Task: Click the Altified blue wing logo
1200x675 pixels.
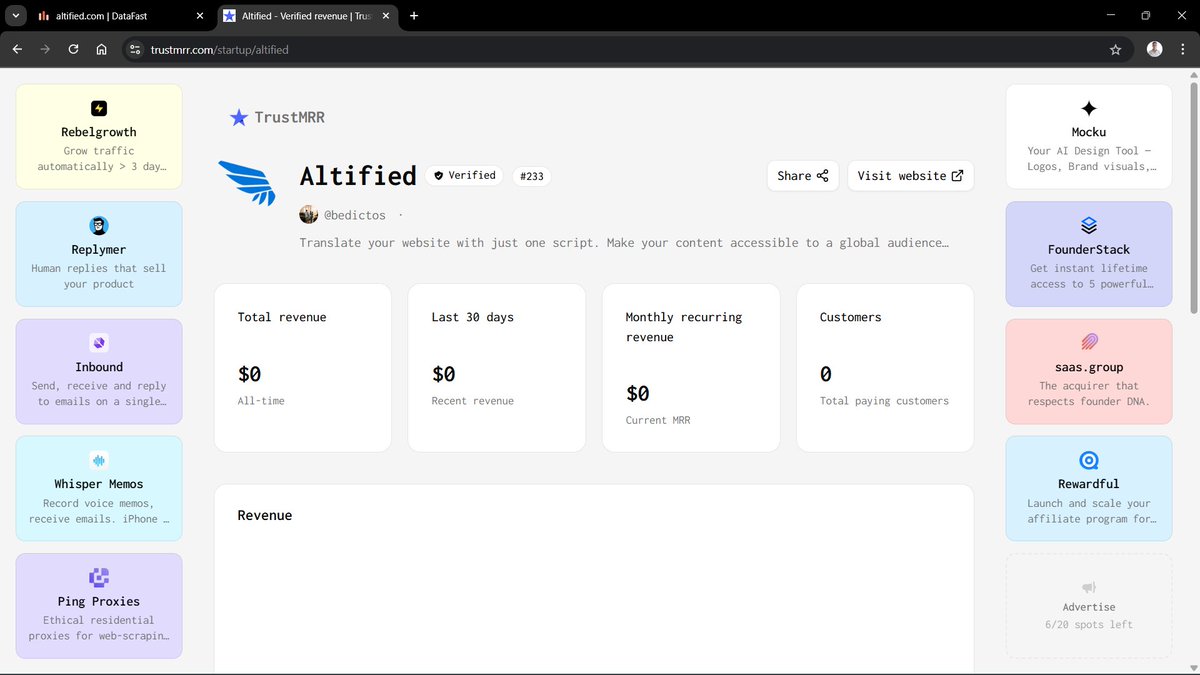Action: pyautogui.click(x=247, y=182)
